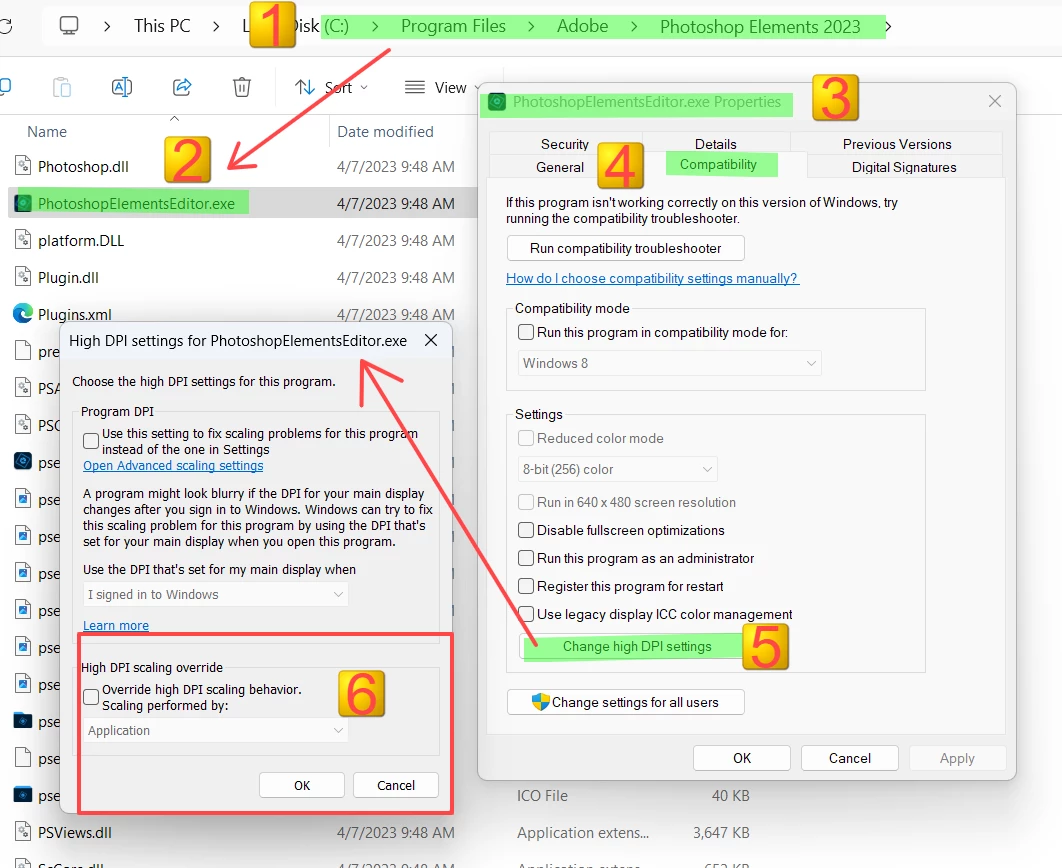Enable Disable fullscreen optimizations checkbox

526,529
